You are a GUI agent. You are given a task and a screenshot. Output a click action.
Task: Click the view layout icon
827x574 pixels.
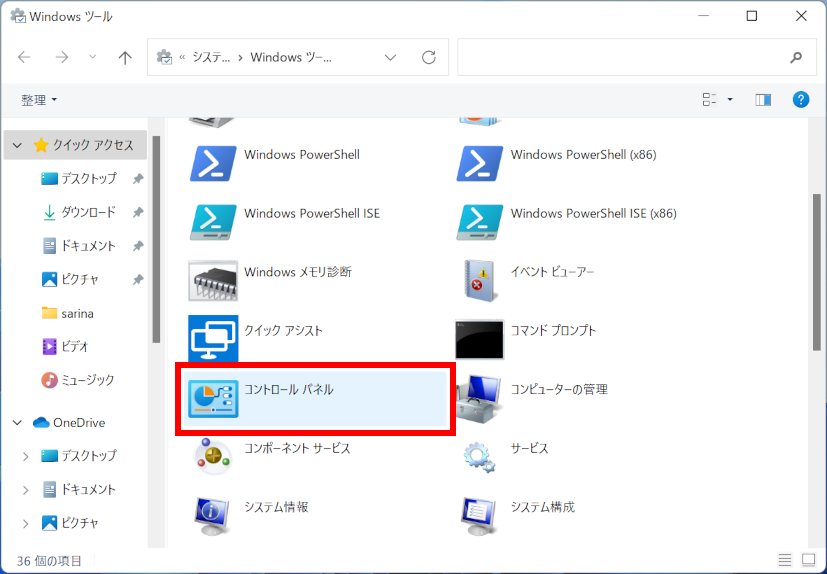pyautogui.click(x=709, y=99)
